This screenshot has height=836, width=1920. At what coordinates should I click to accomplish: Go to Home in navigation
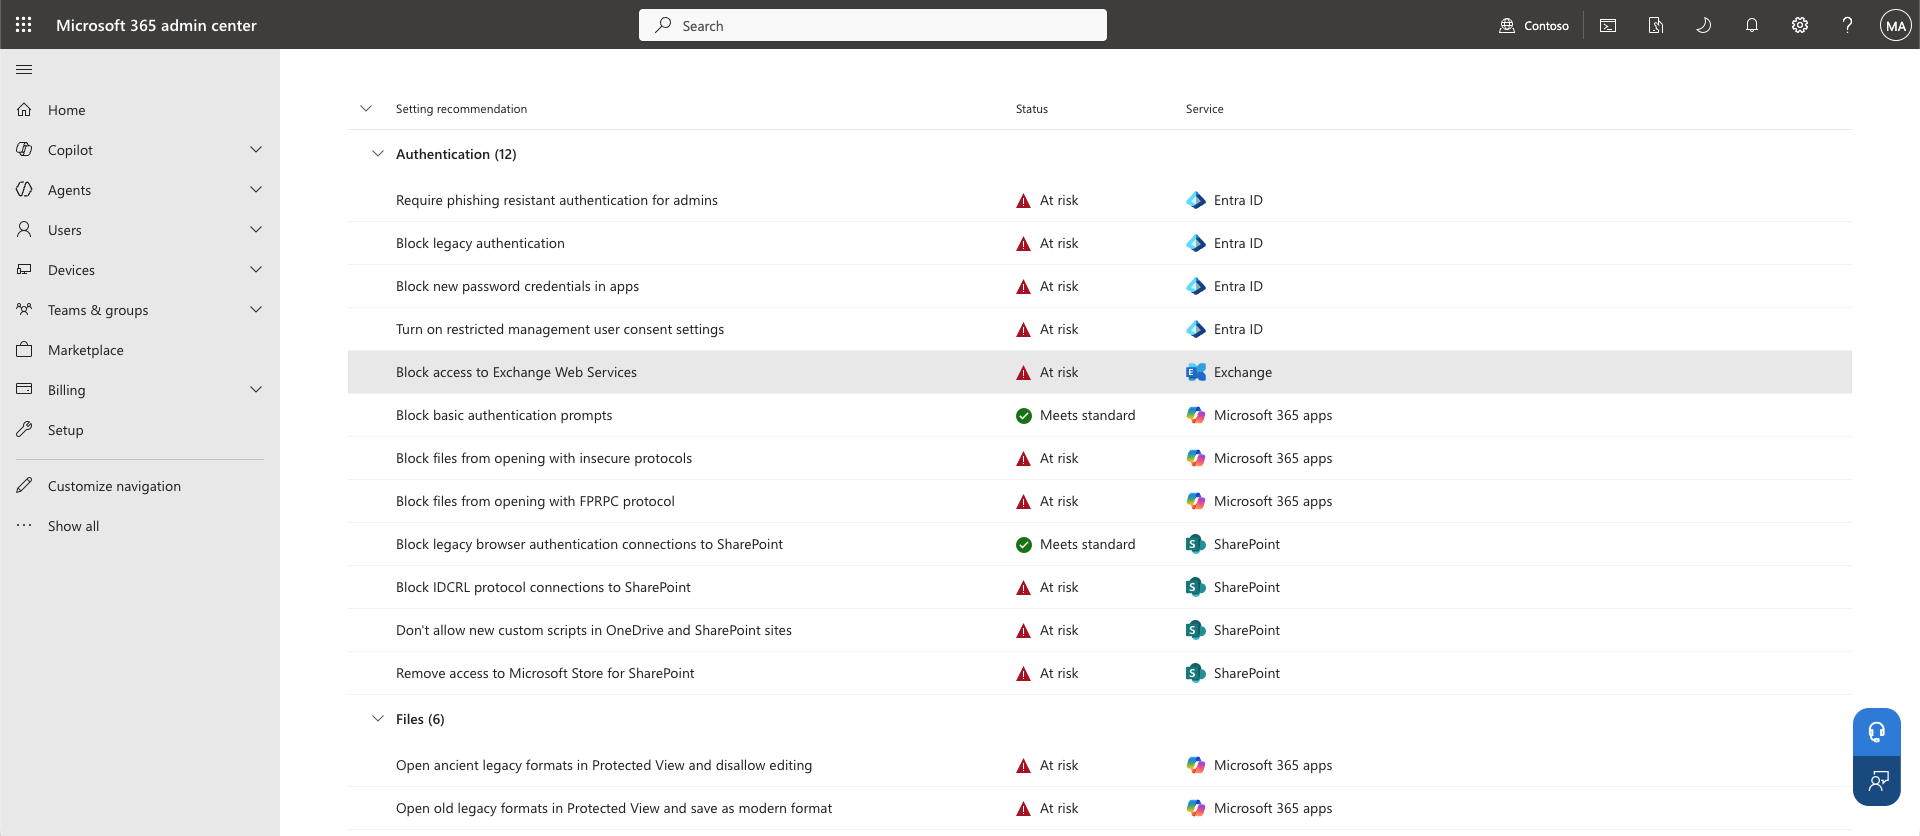[x=67, y=110]
